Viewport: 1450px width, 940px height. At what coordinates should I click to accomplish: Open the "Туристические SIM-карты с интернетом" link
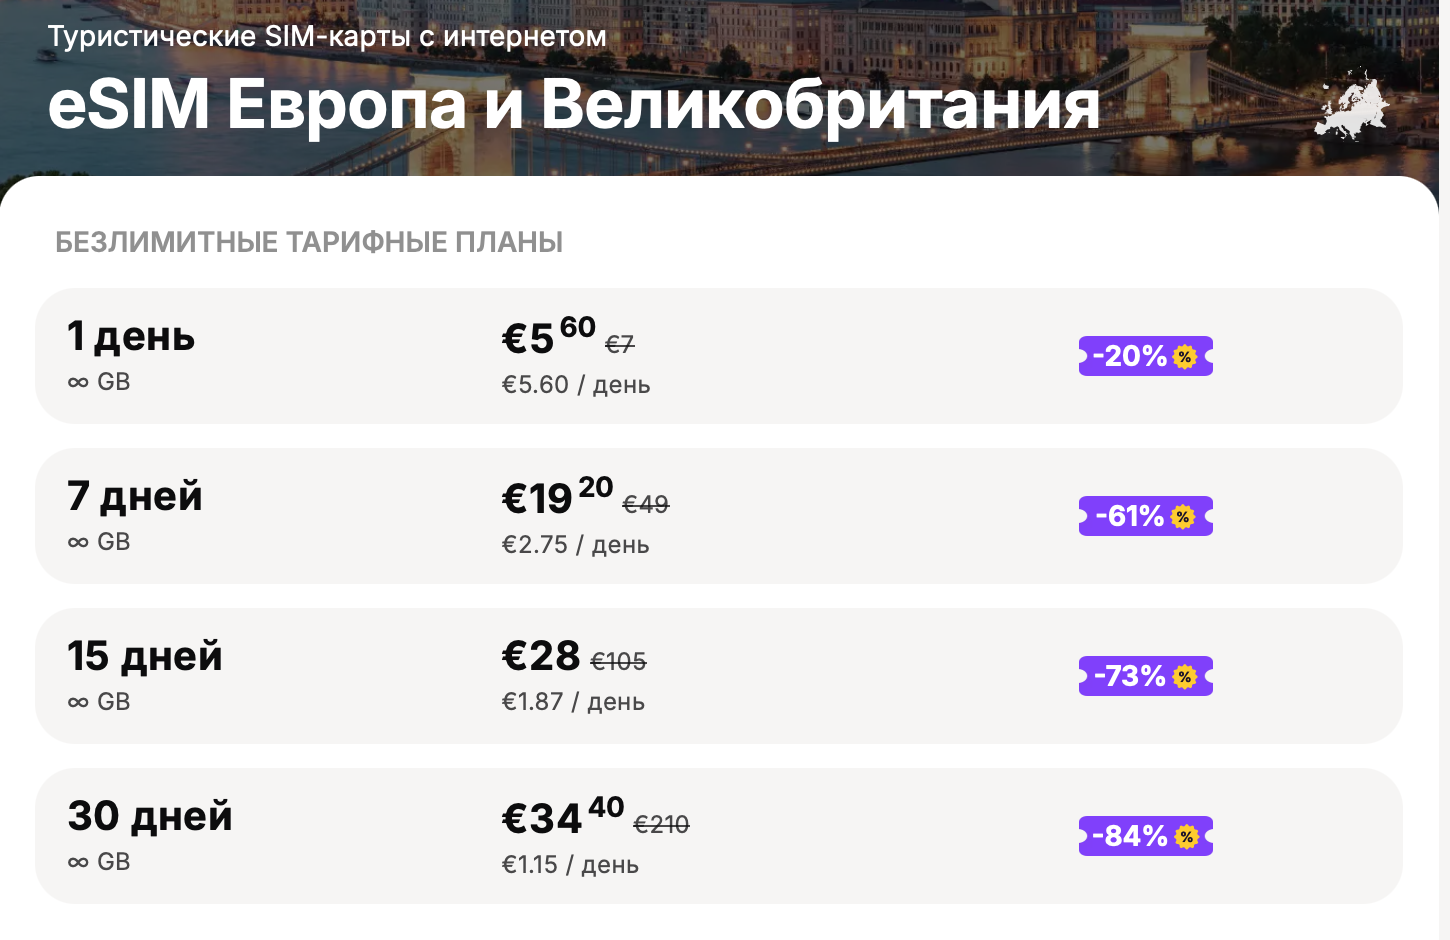click(x=327, y=36)
